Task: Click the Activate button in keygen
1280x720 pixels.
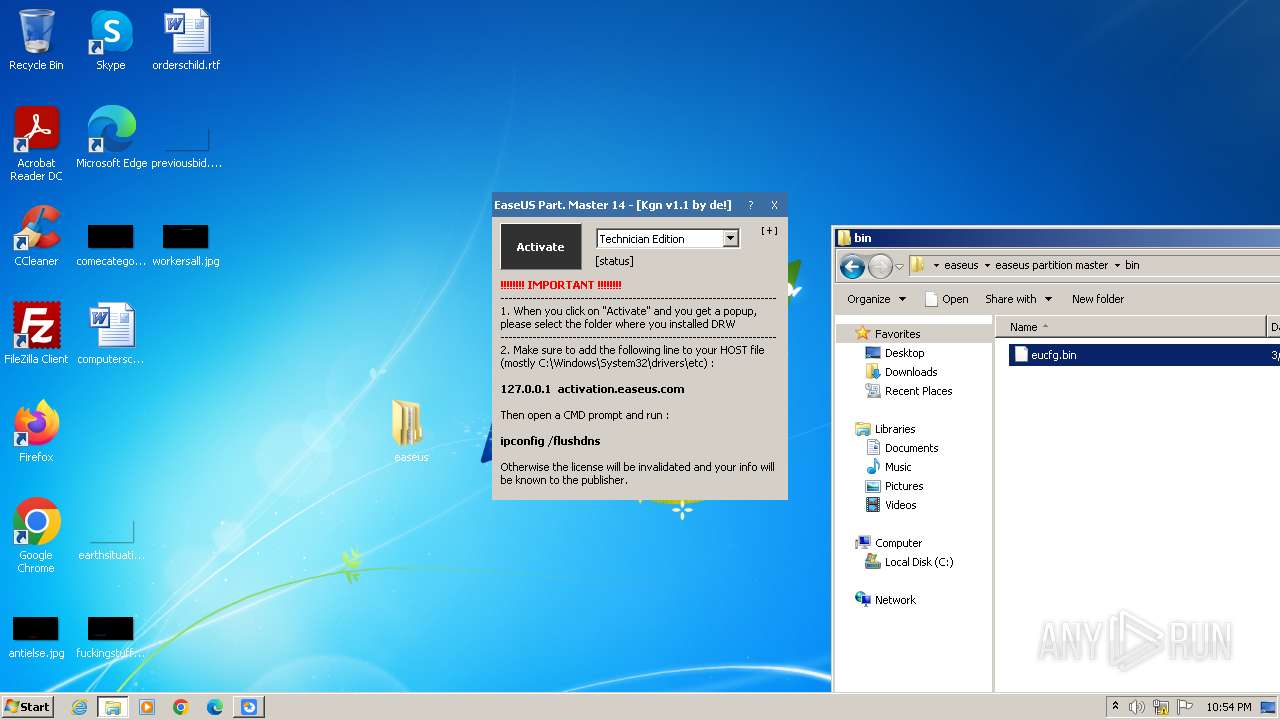Action: (x=540, y=247)
